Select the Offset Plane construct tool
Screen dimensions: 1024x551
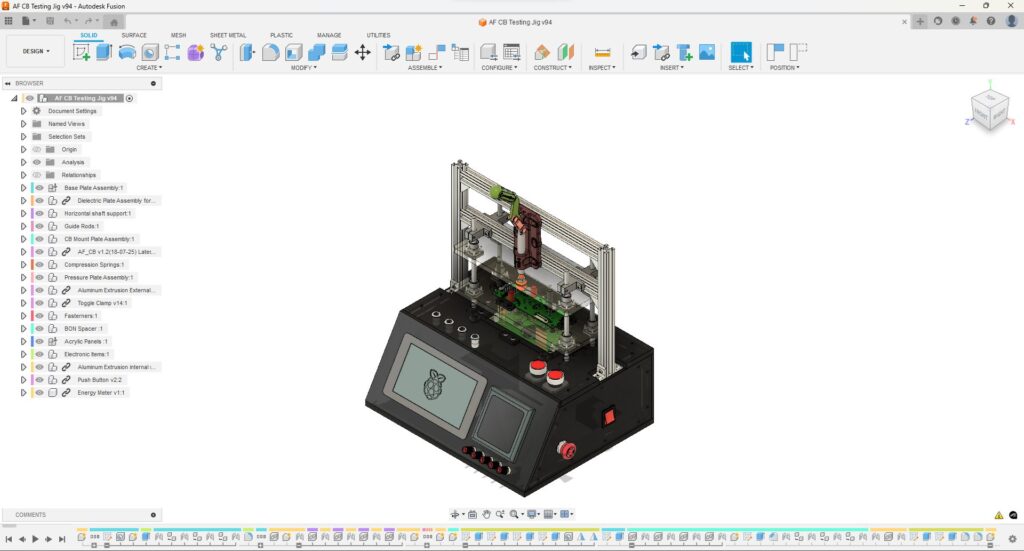(x=541, y=52)
